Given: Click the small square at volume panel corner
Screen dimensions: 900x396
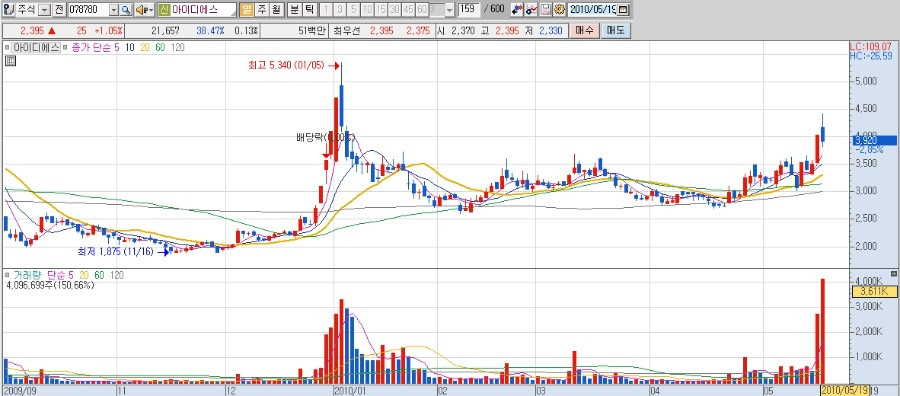Looking at the screenshot, I should (x=895, y=273).
